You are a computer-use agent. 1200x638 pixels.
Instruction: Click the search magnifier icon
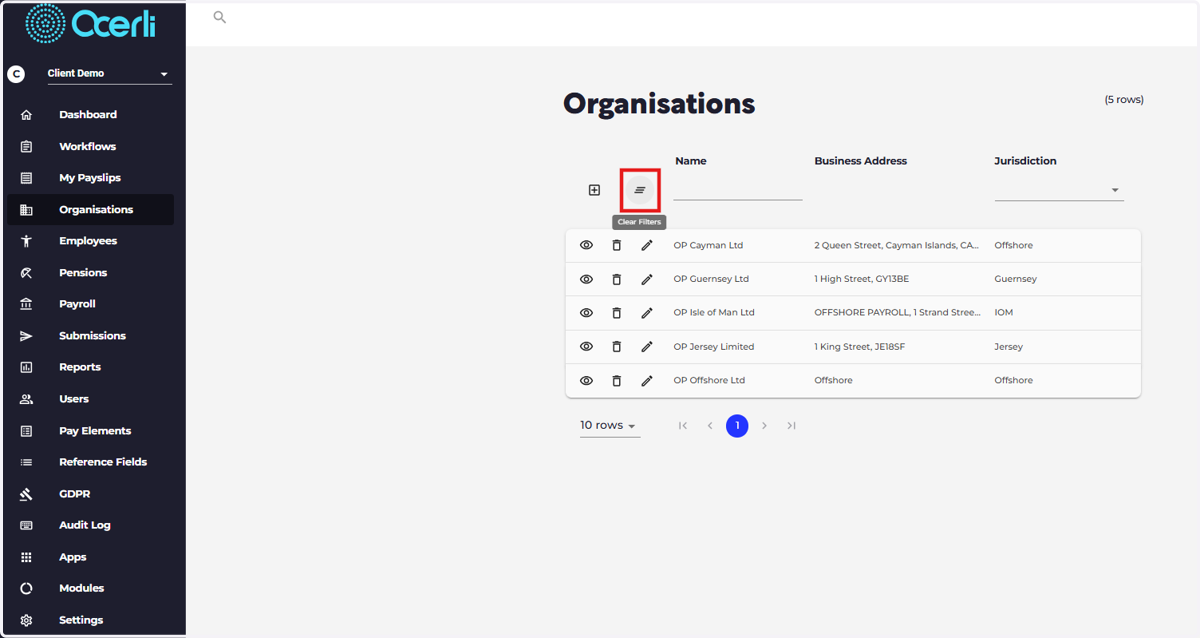[x=220, y=17]
